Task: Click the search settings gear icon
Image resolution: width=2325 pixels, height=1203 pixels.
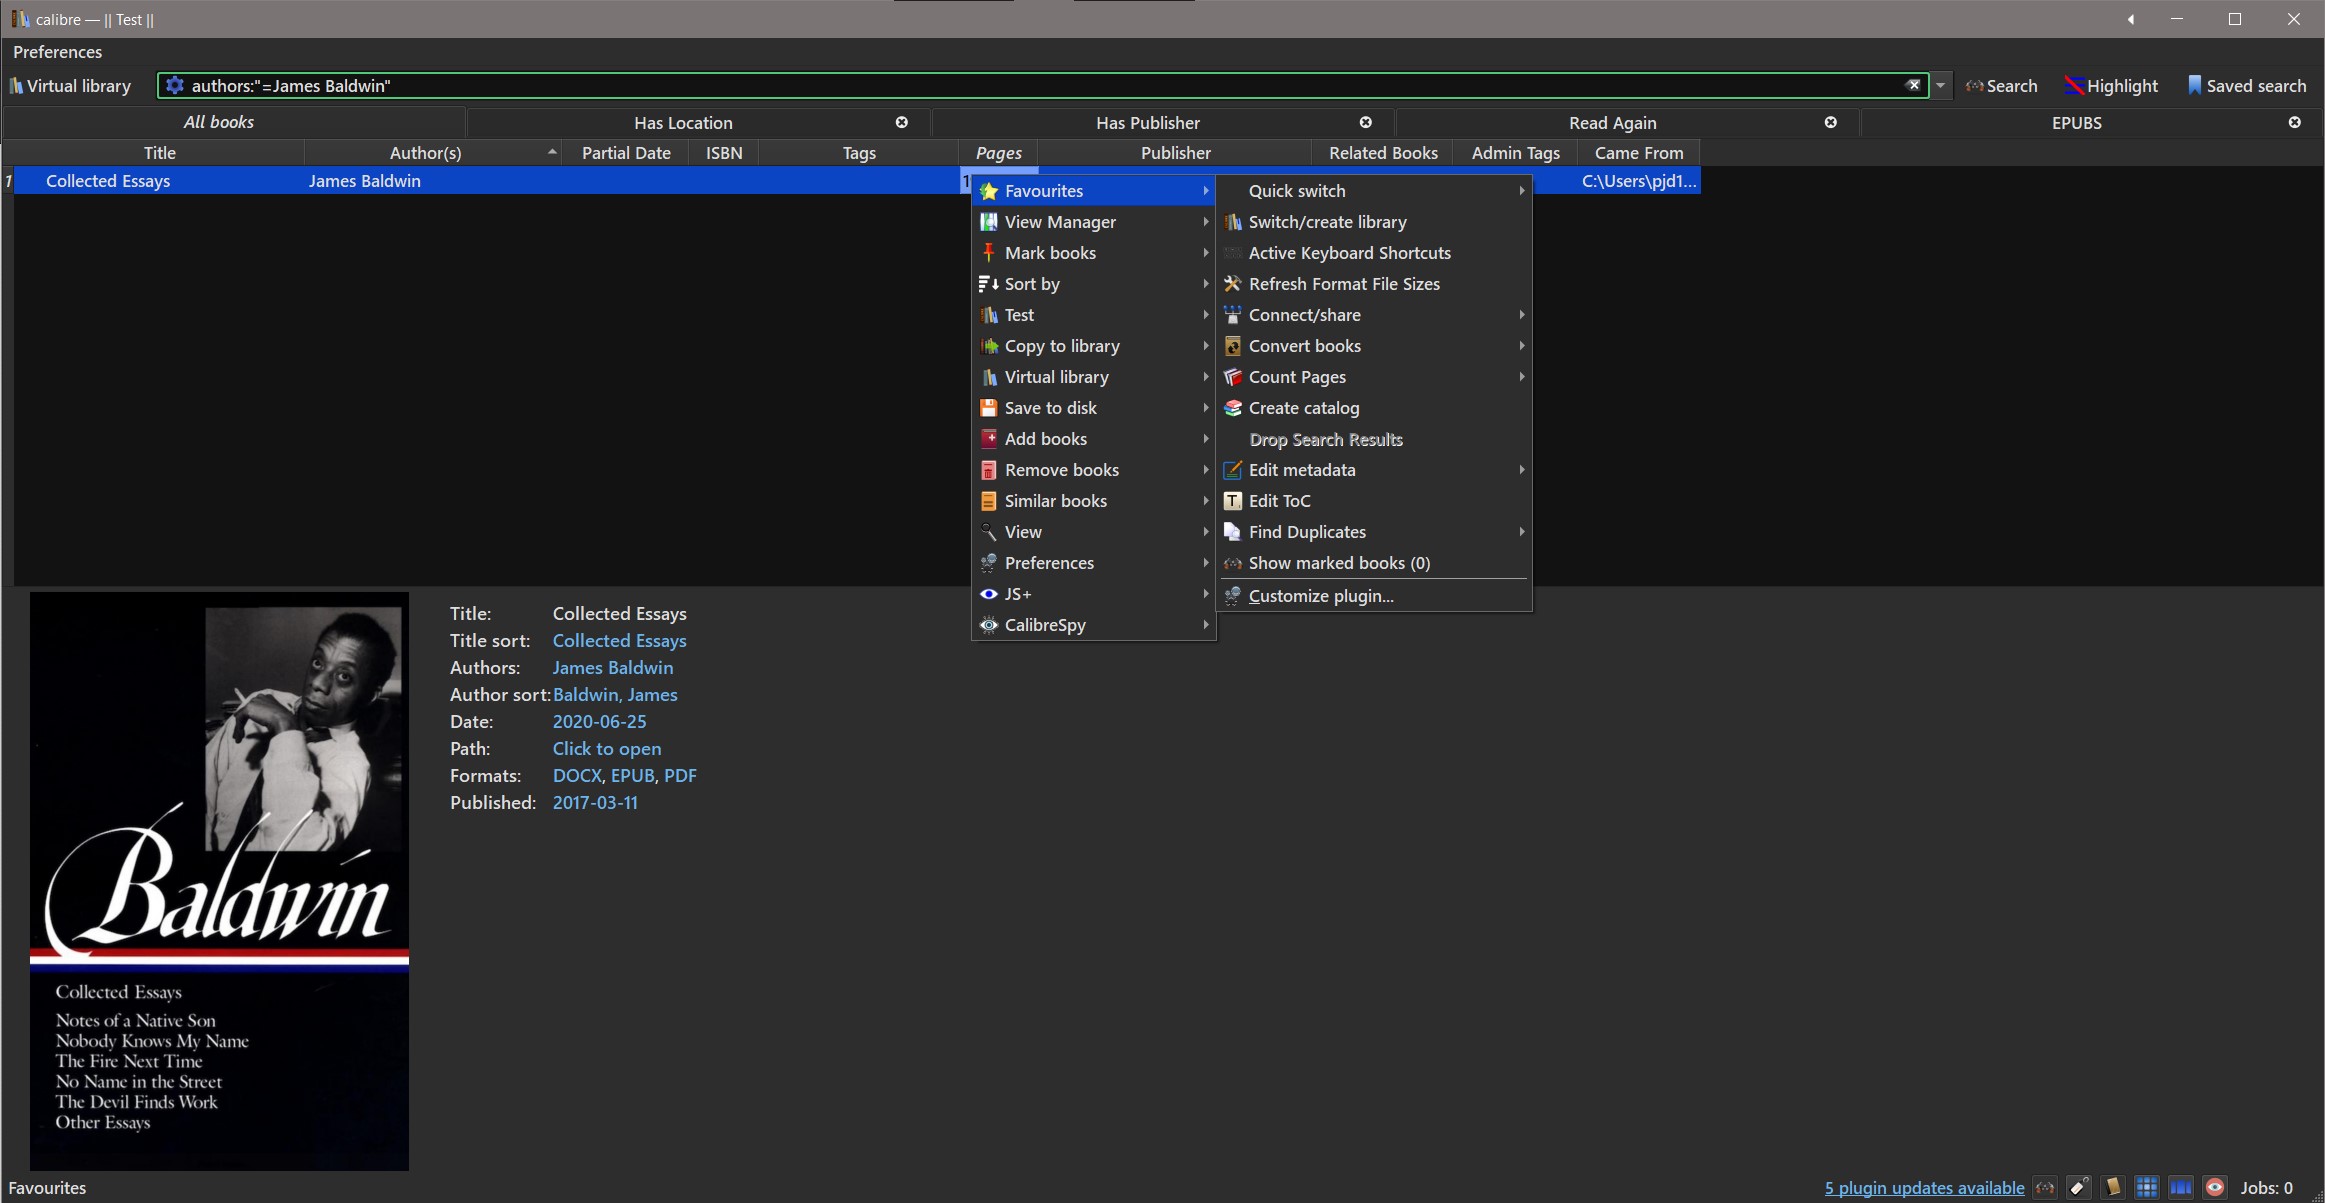Action: coord(175,86)
